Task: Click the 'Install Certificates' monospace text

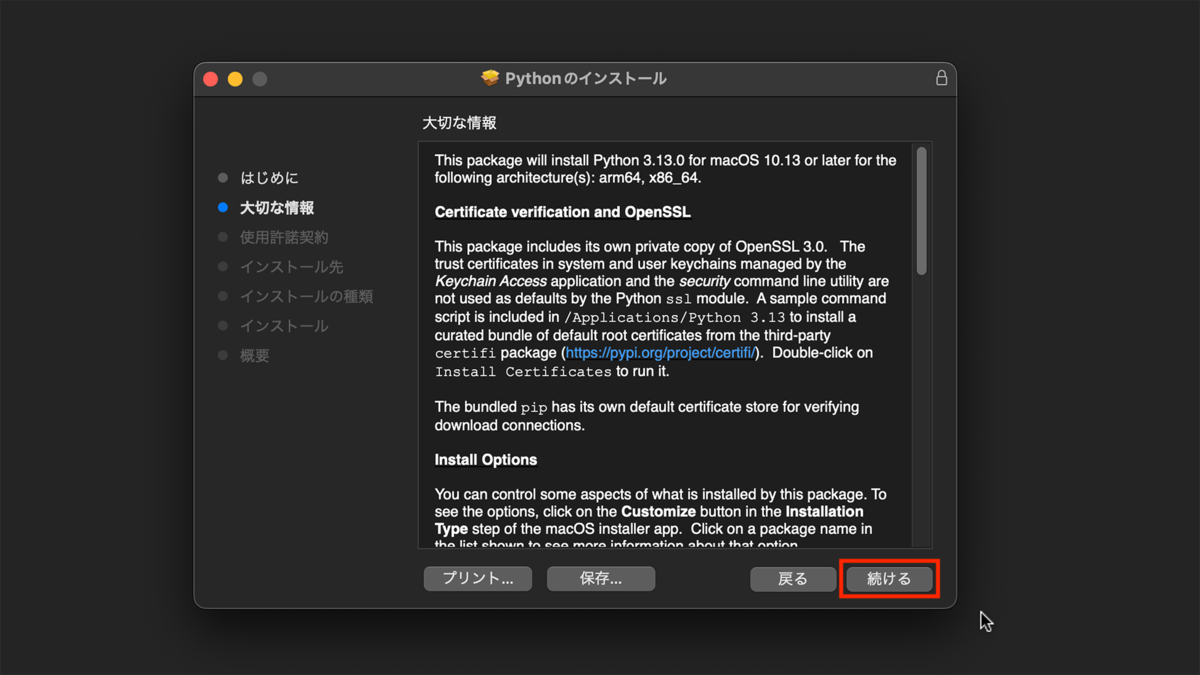Action: 523,371
